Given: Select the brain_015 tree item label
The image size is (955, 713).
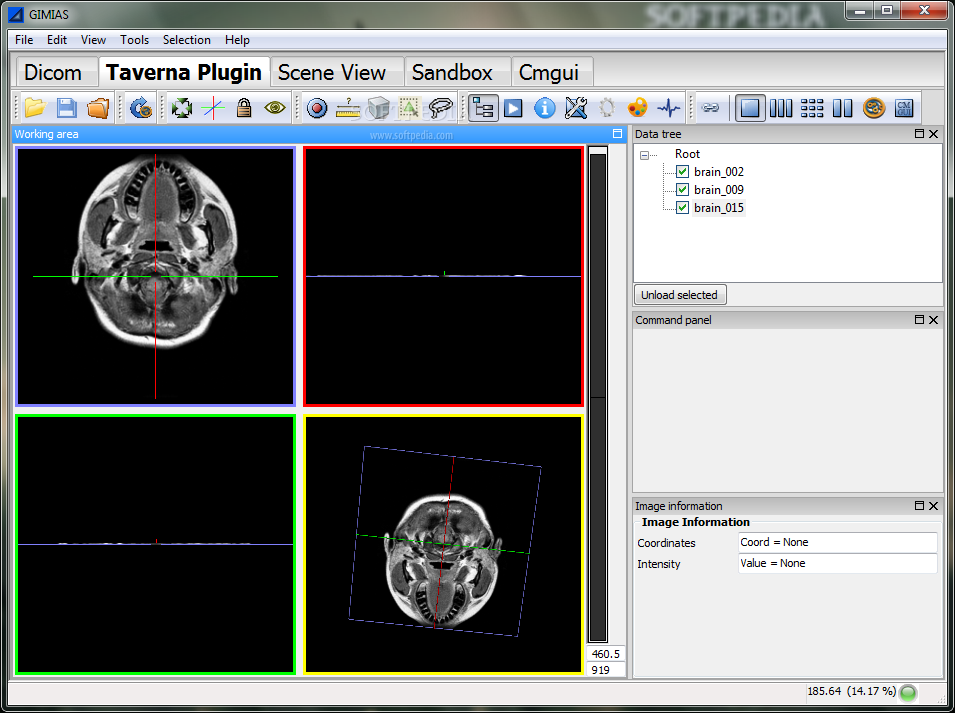Looking at the screenshot, I should [x=719, y=208].
